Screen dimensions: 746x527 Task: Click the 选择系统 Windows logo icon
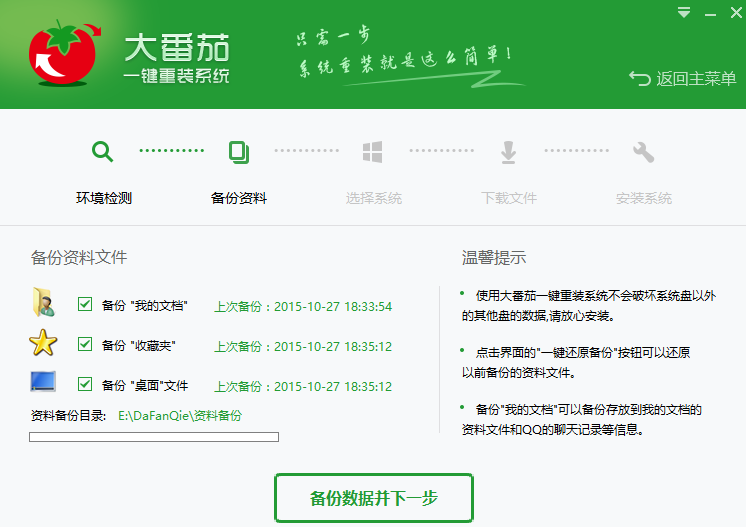[x=373, y=152]
